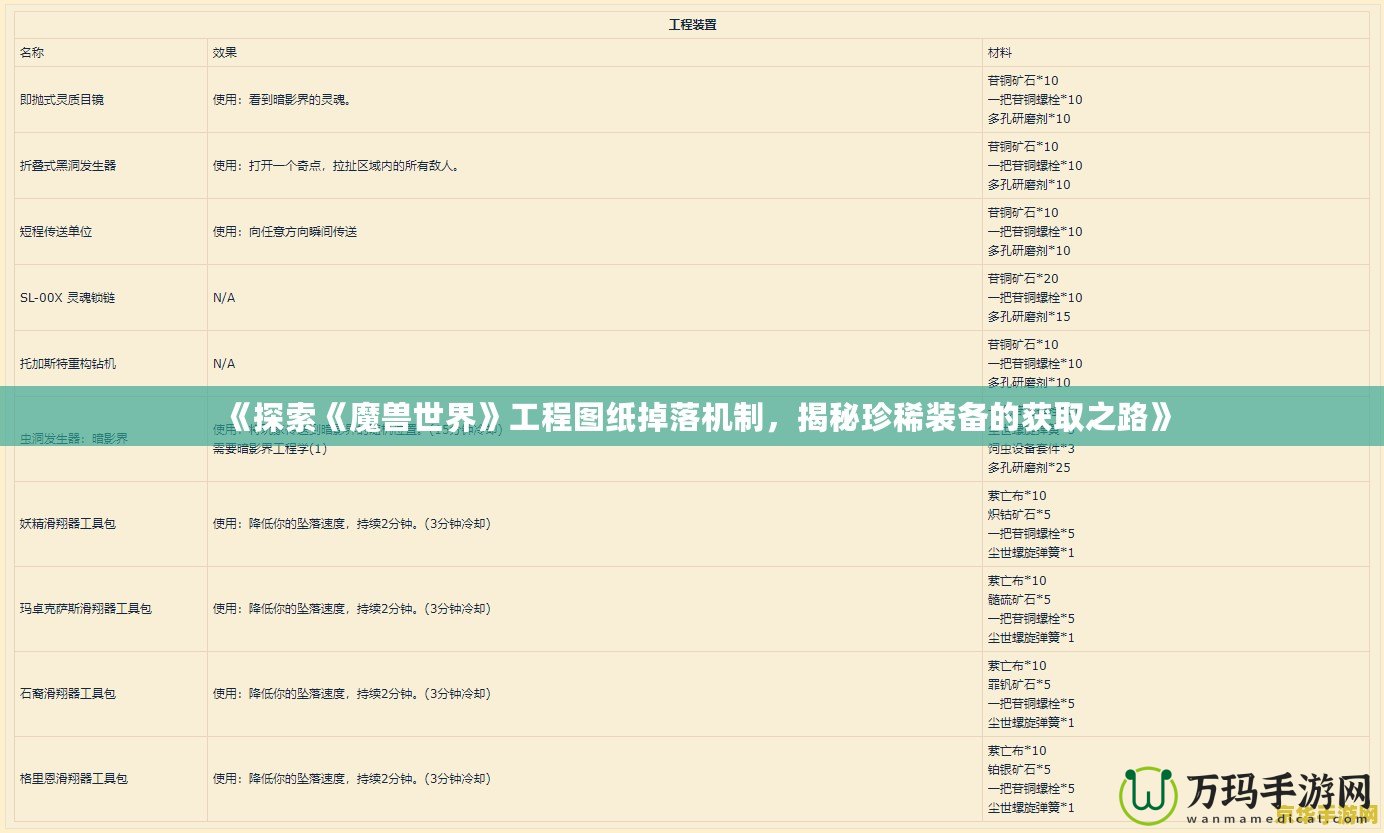Click 裹亡布*10 in 格里恩滑翔器工具包 row
This screenshot has height=833, width=1384.
(1017, 751)
